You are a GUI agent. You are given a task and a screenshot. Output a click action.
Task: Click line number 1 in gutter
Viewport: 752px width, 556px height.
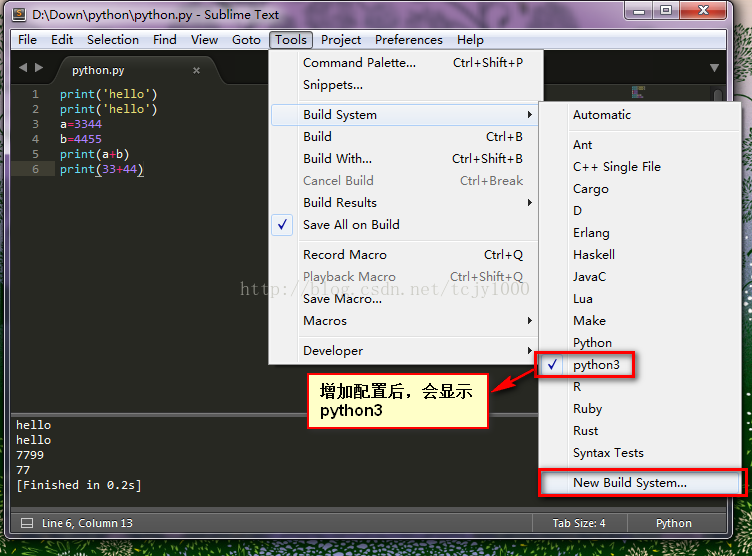coord(35,94)
